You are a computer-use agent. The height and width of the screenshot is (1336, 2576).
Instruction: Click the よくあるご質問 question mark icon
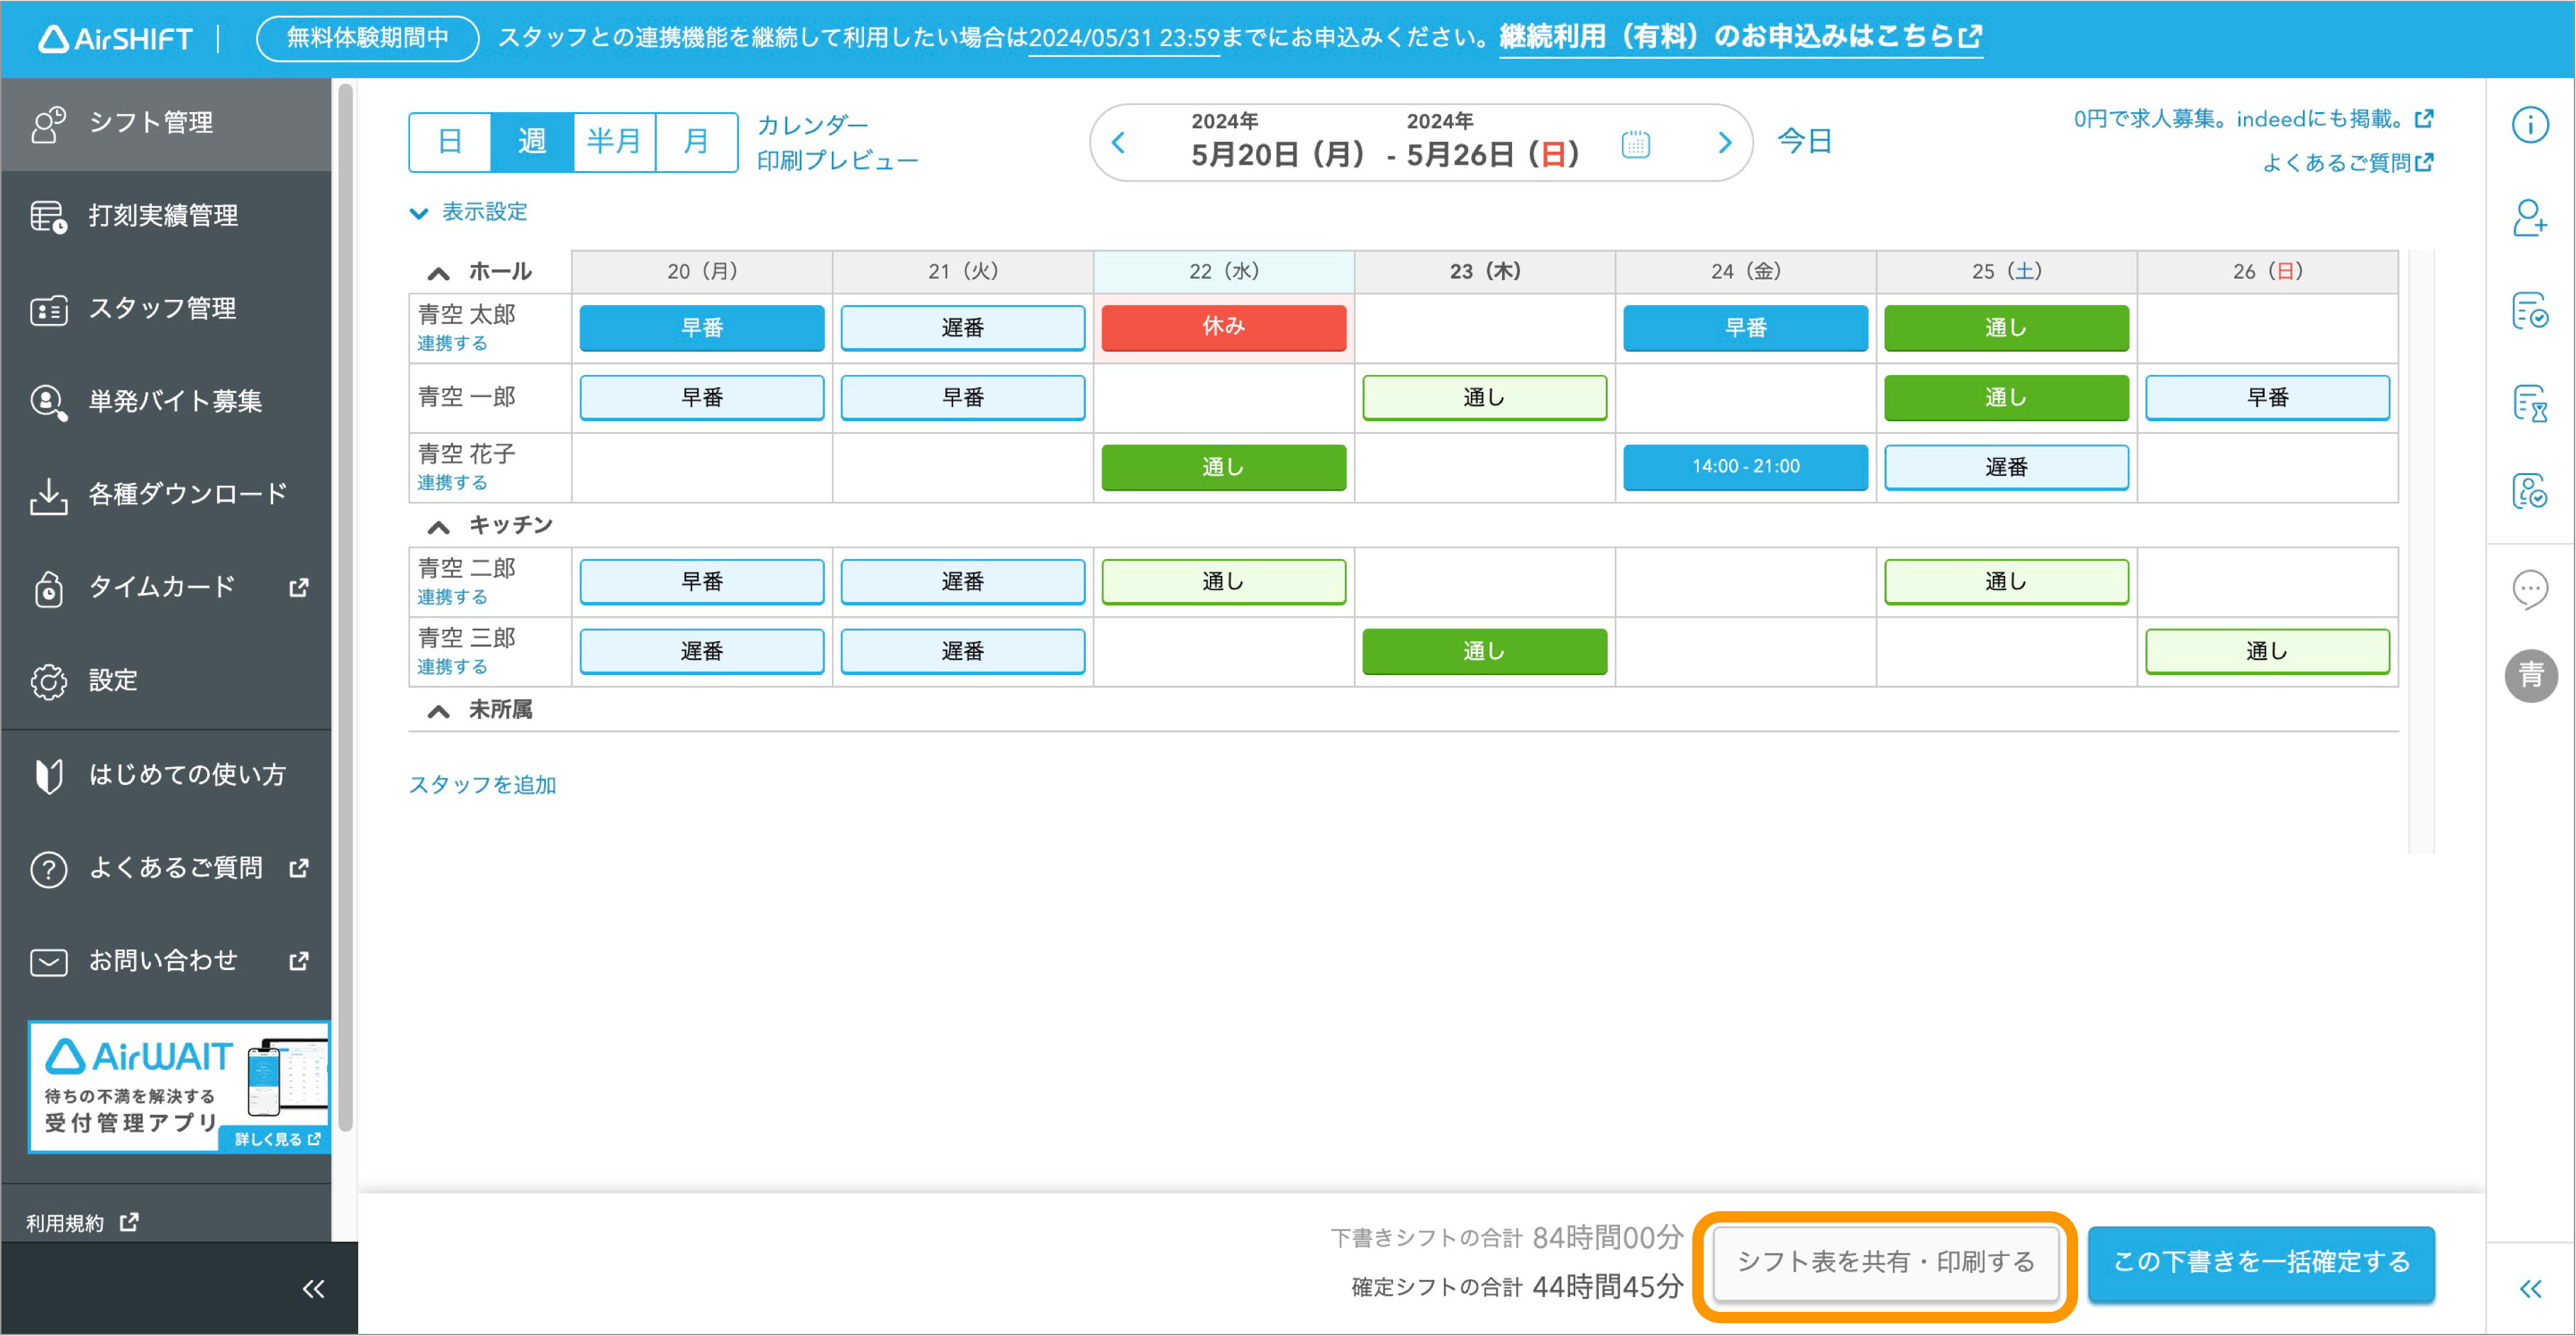point(48,868)
